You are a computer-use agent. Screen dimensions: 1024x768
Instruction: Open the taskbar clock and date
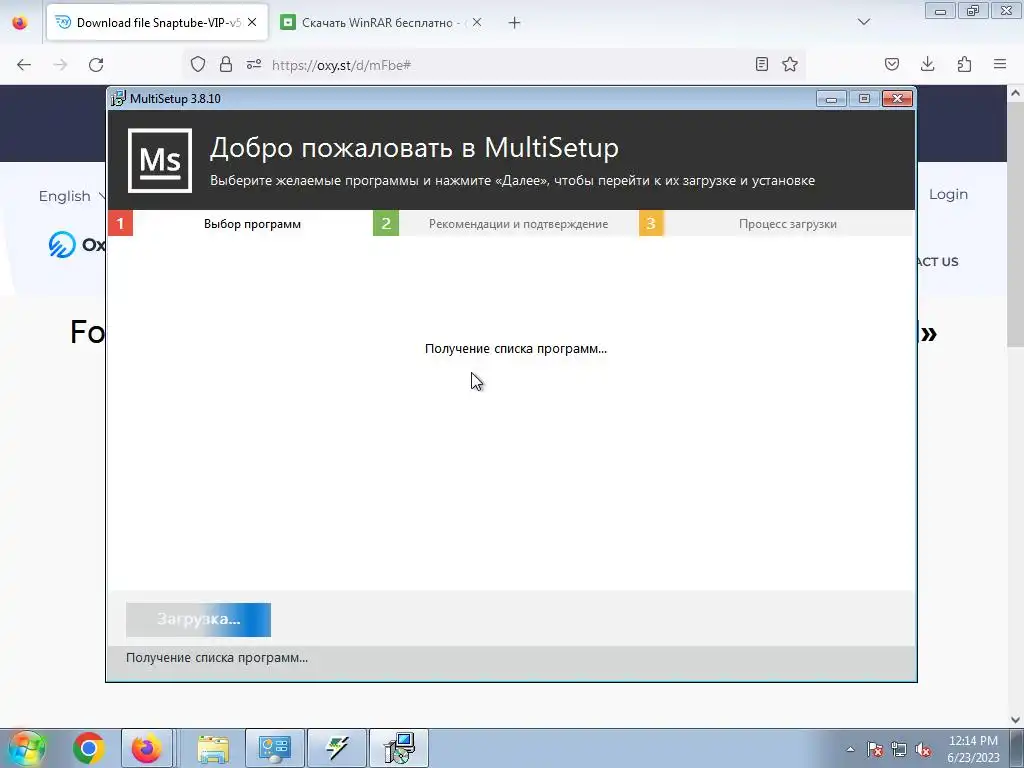click(973, 749)
